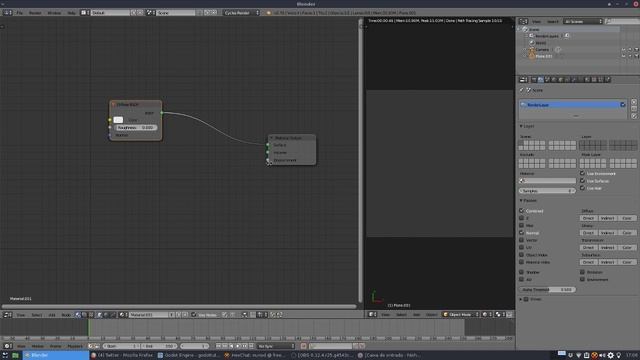The height and width of the screenshot is (360, 640).
Task: Open the Help menu
Action: pyautogui.click(x=71, y=13)
